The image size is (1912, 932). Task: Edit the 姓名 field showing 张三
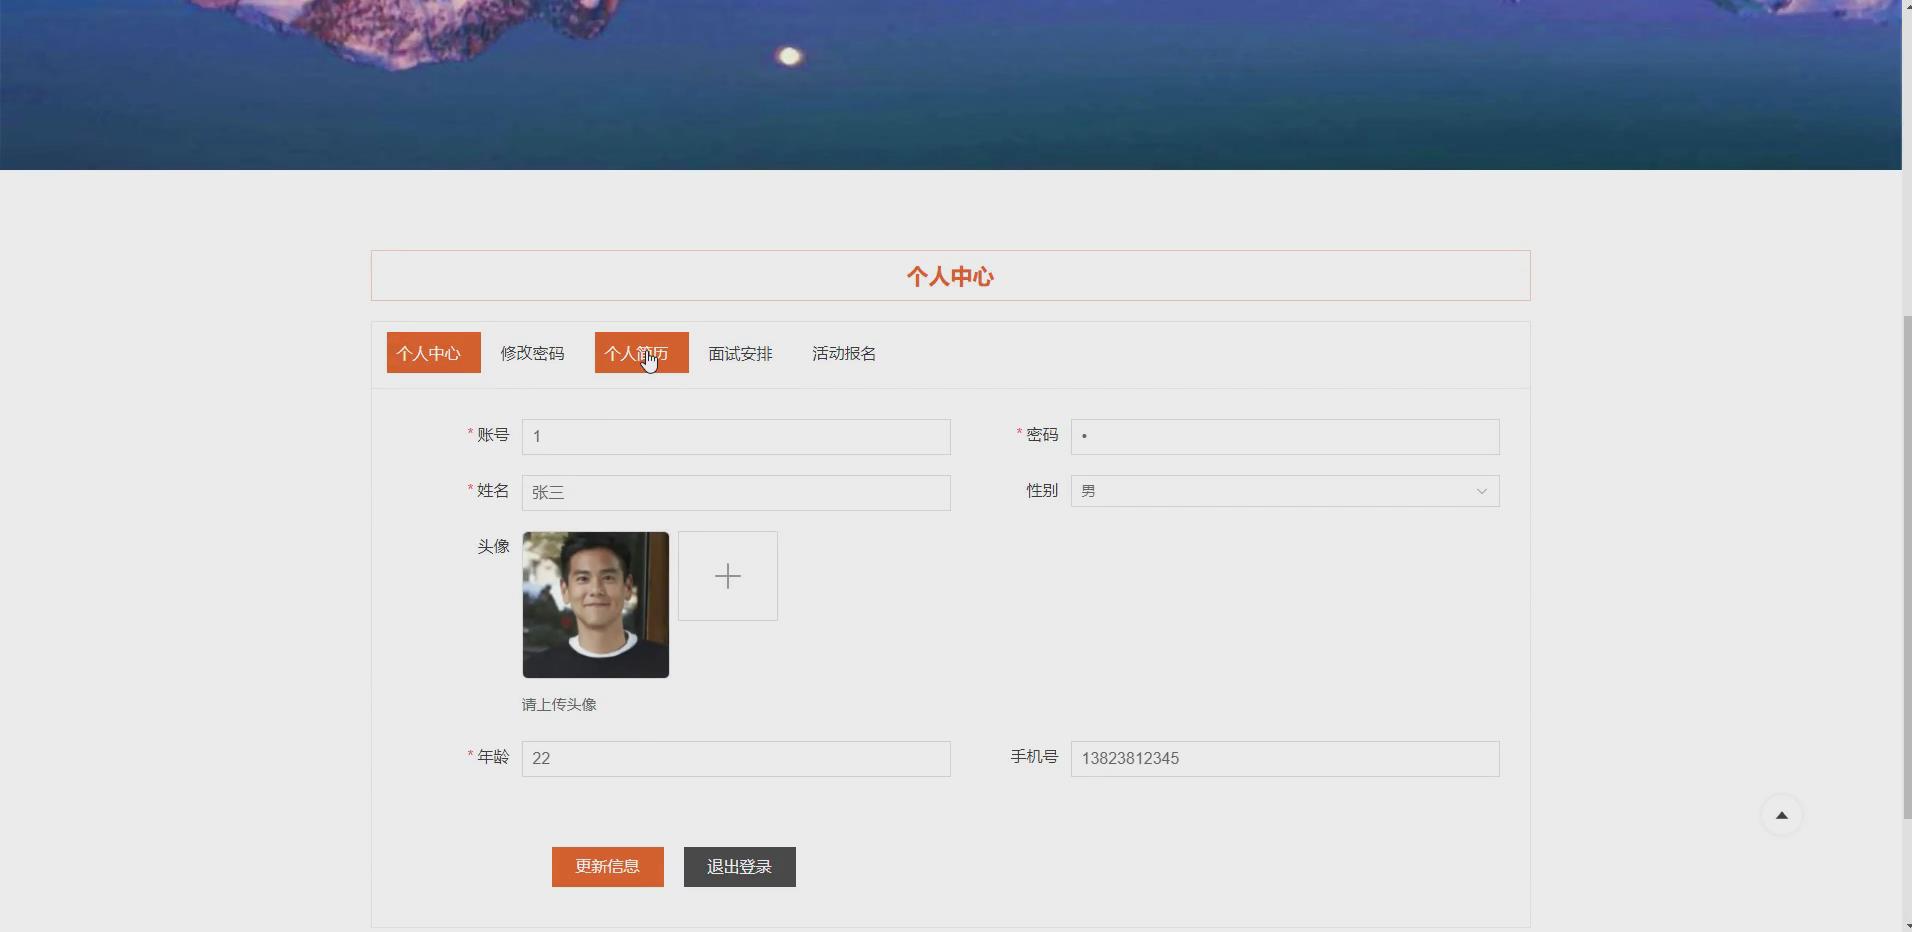coord(736,493)
